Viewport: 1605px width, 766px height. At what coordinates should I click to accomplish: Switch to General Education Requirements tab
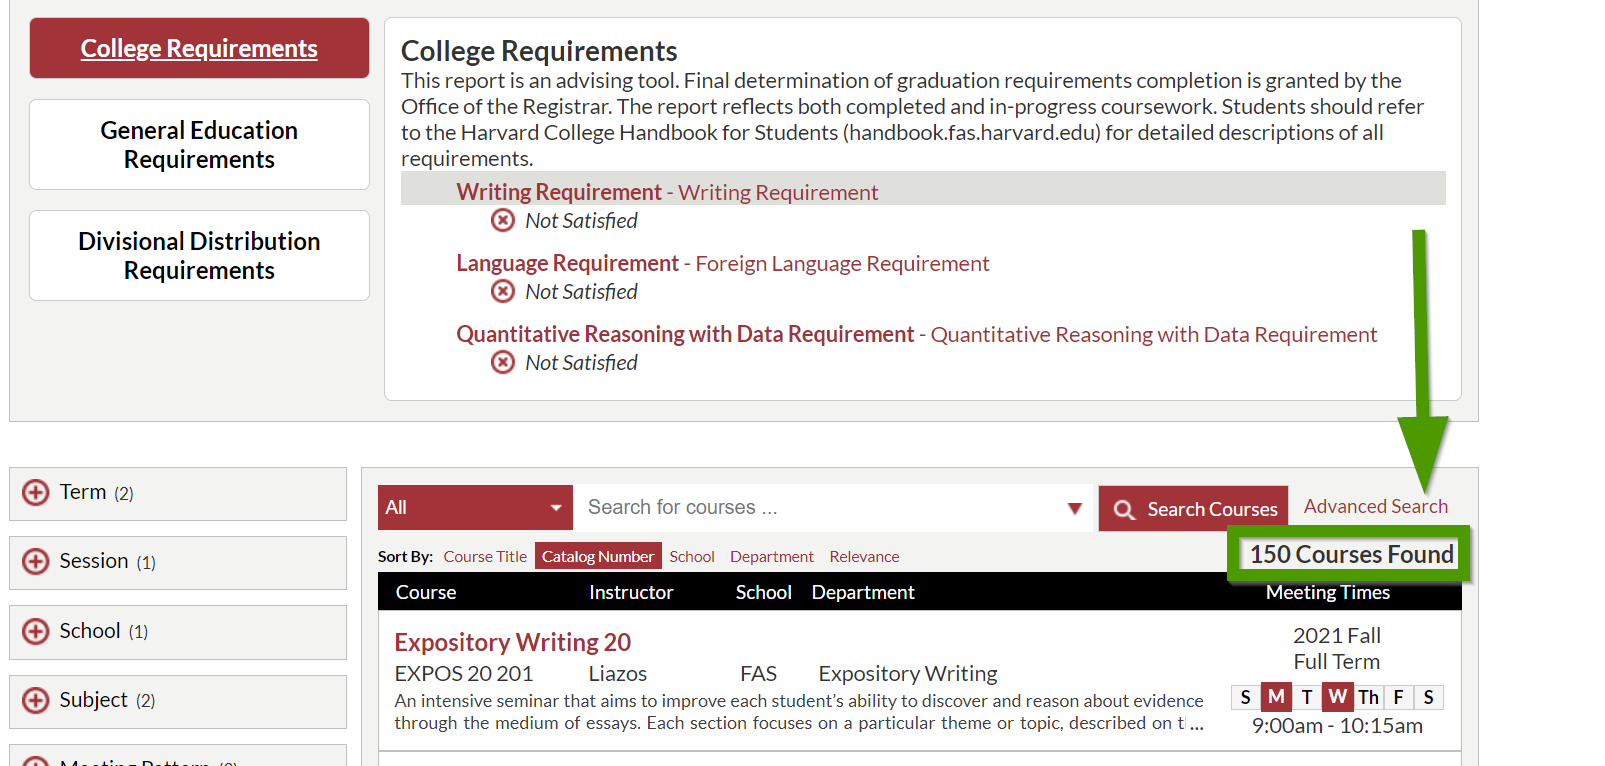click(199, 145)
